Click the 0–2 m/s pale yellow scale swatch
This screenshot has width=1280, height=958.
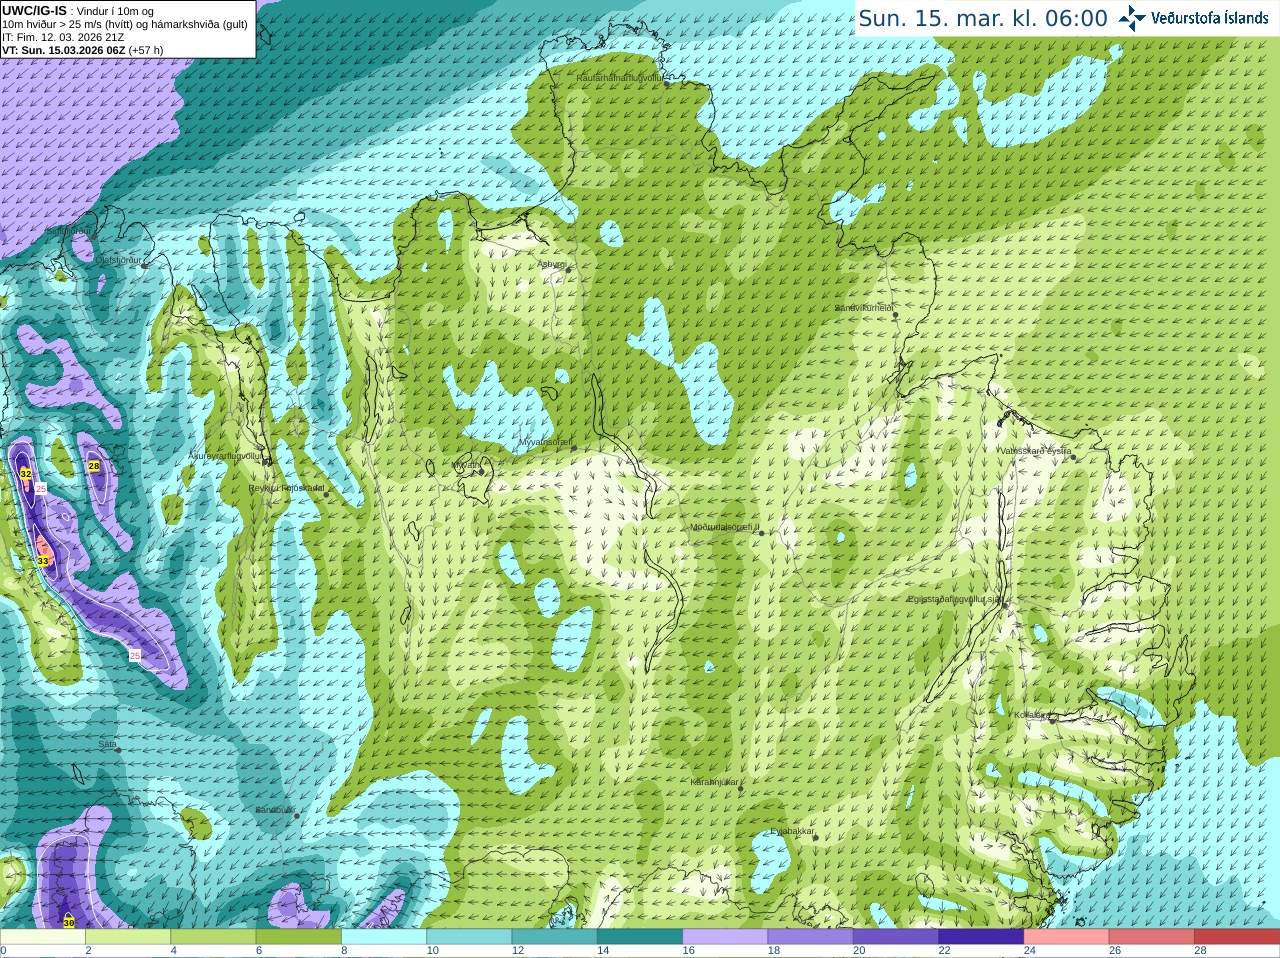(42, 937)
